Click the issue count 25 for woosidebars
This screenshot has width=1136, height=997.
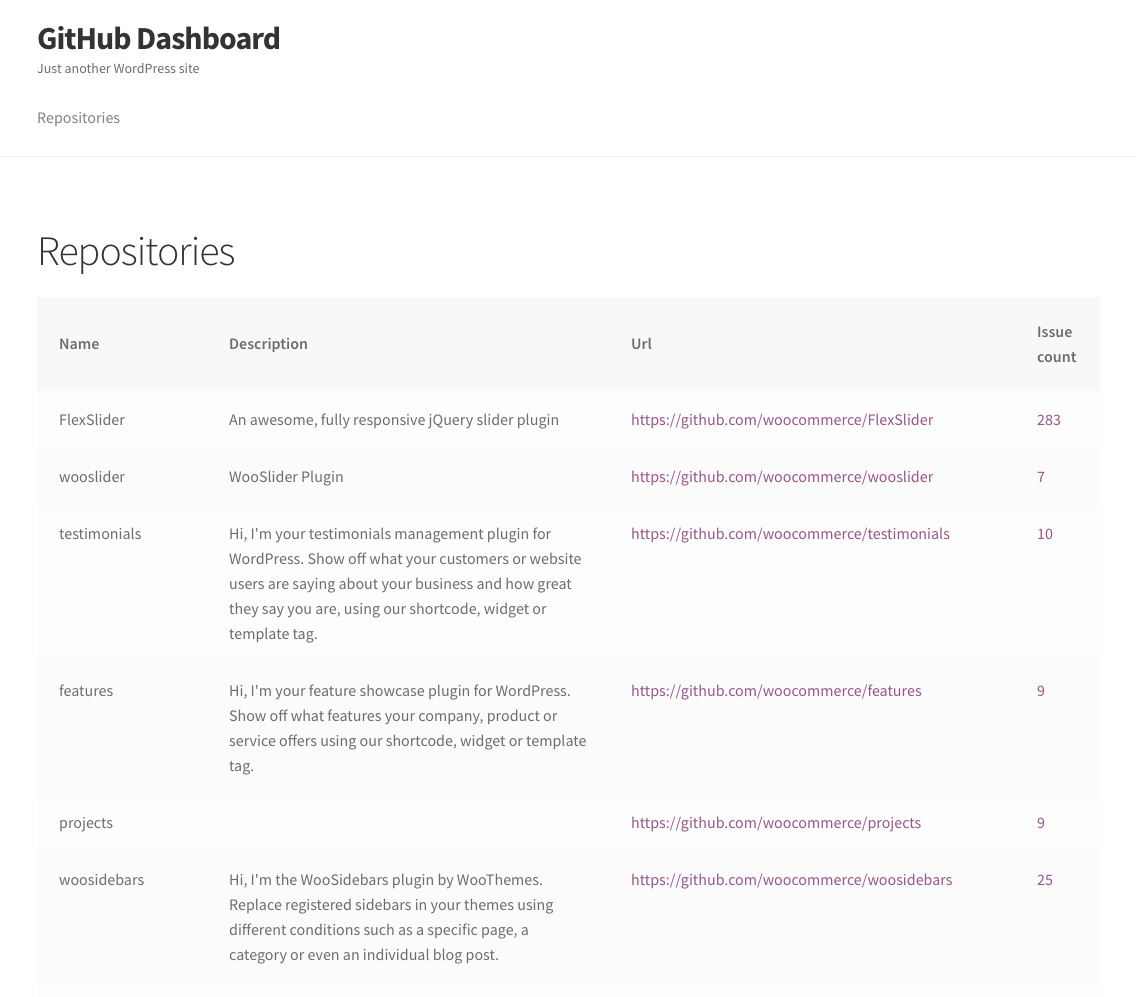tap(1044, 880)
